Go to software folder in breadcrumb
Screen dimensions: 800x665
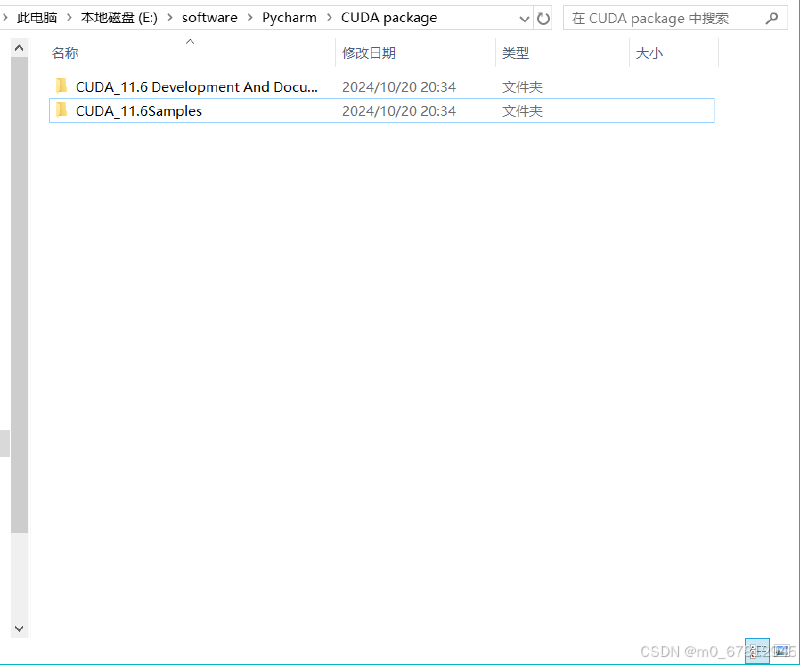click(x=210, y=18)
